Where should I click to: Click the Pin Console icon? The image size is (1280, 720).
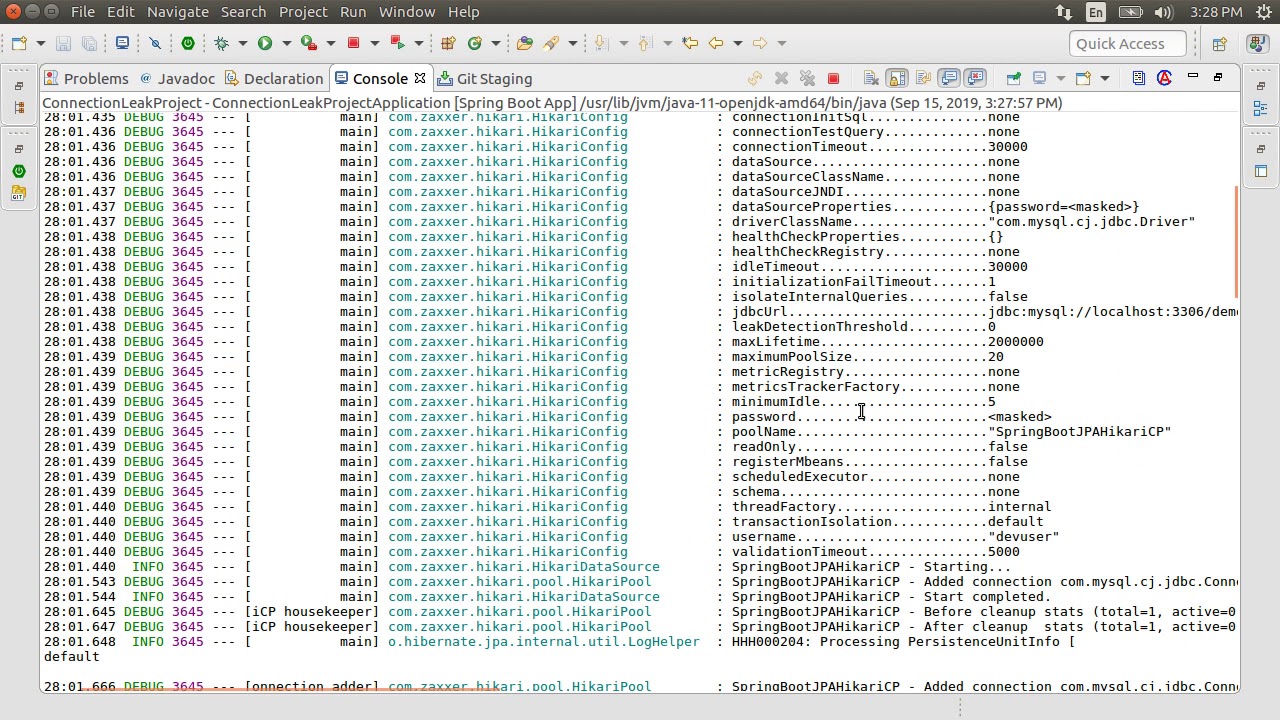tap(1013, 78)
